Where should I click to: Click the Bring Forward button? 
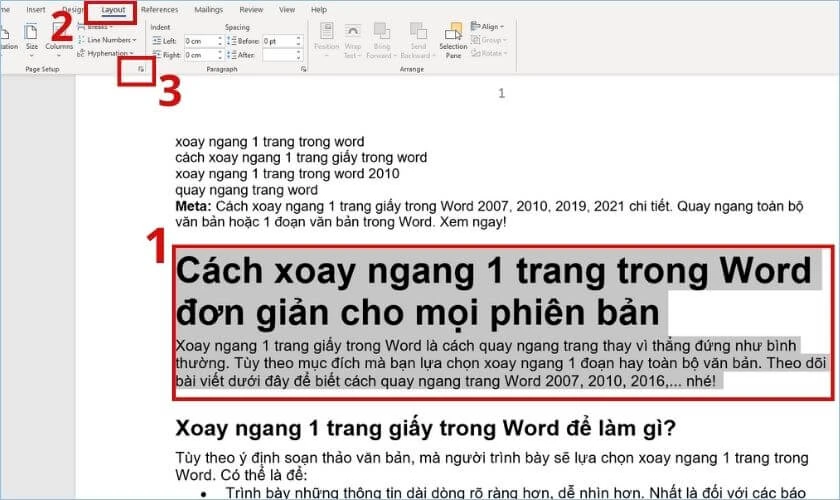tap(381, 40)
